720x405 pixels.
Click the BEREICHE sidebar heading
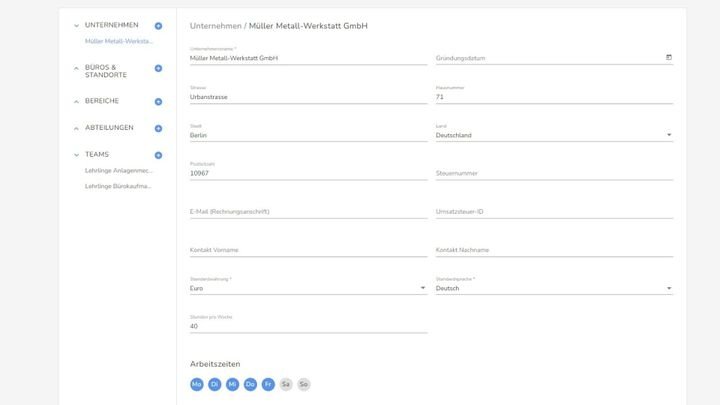coord(102,101)
